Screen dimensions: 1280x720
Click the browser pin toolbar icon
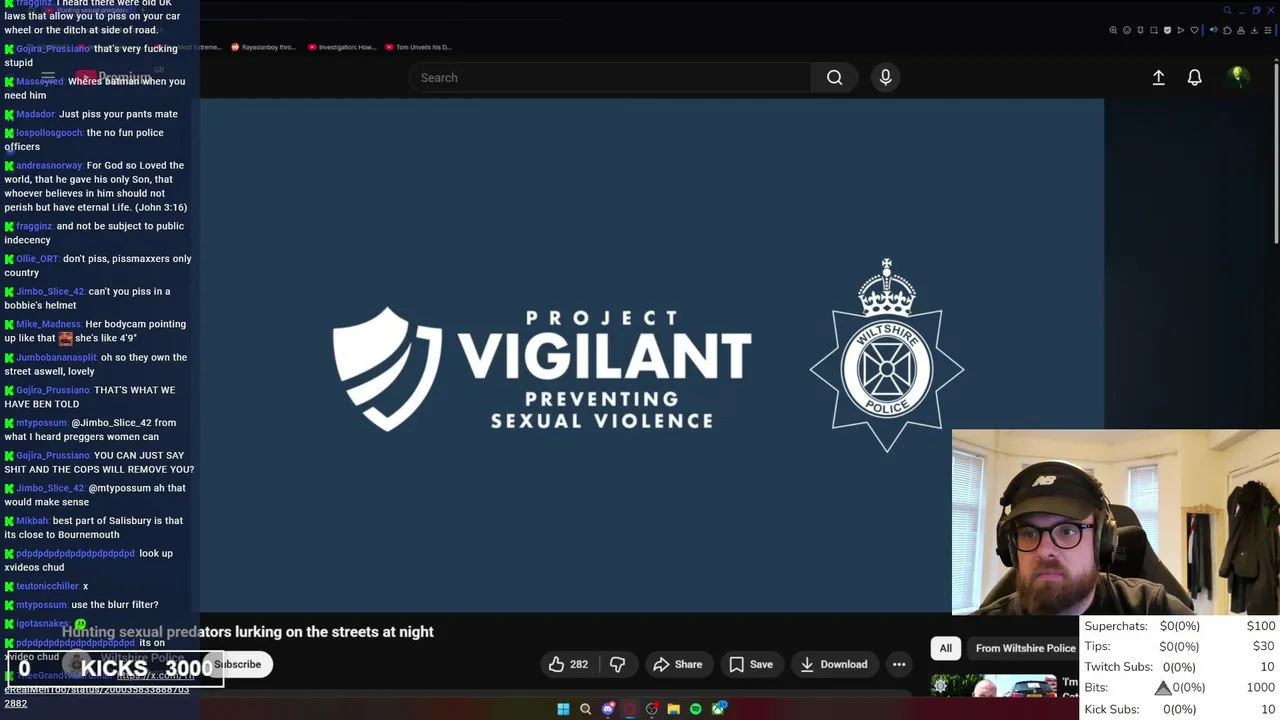point(1141,30)
